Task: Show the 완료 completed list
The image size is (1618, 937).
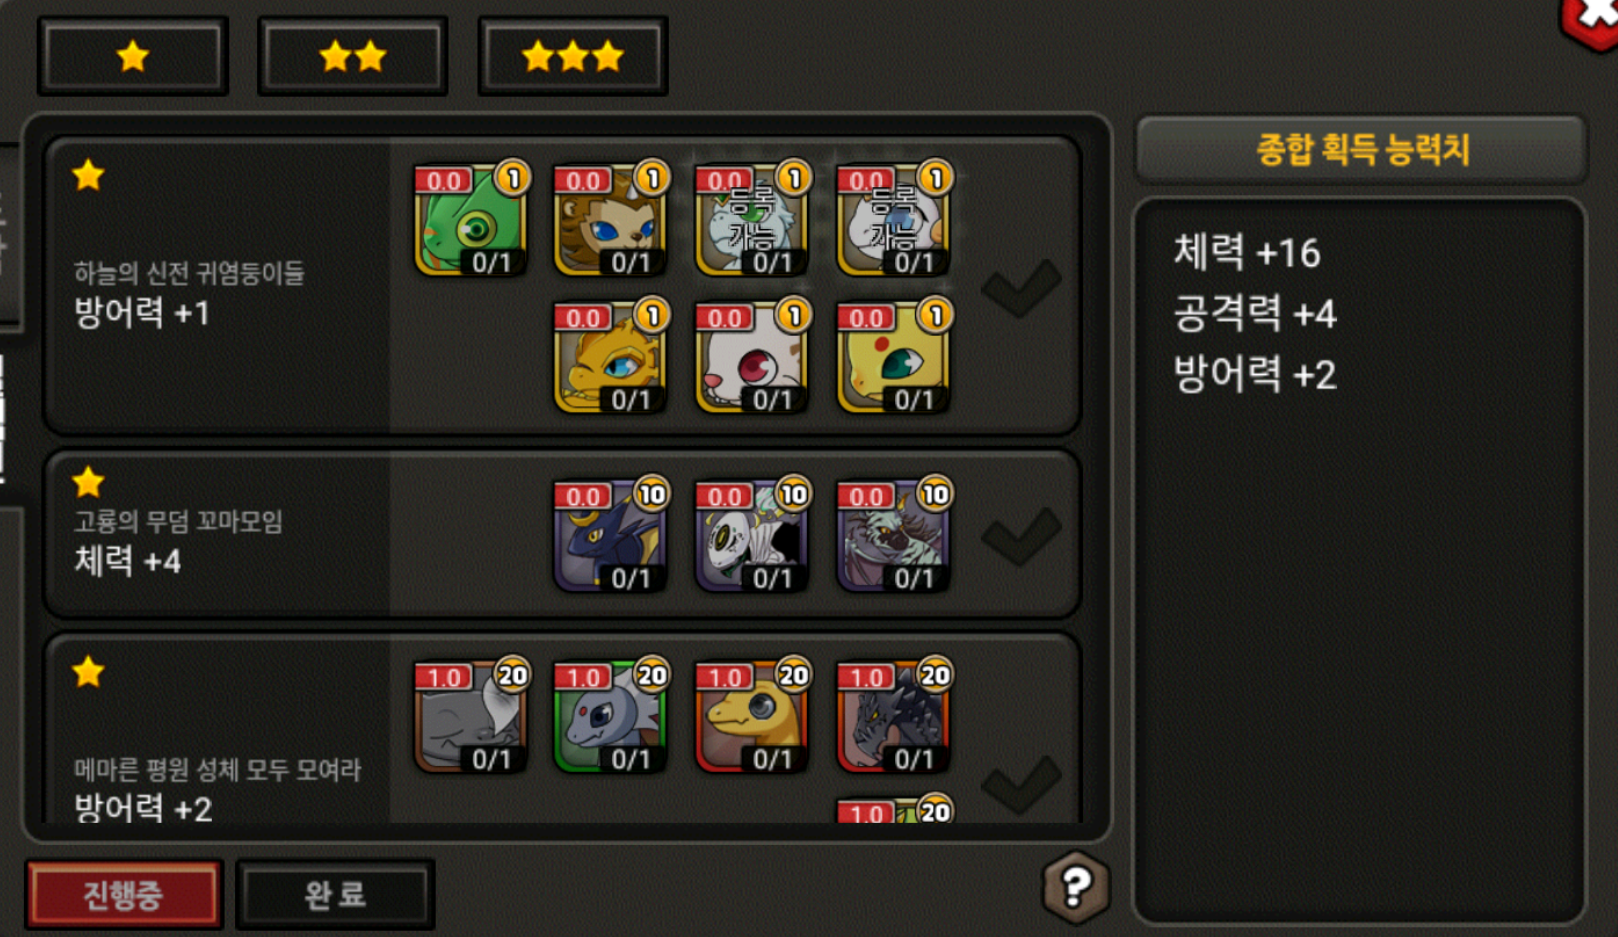Action: 335,894
